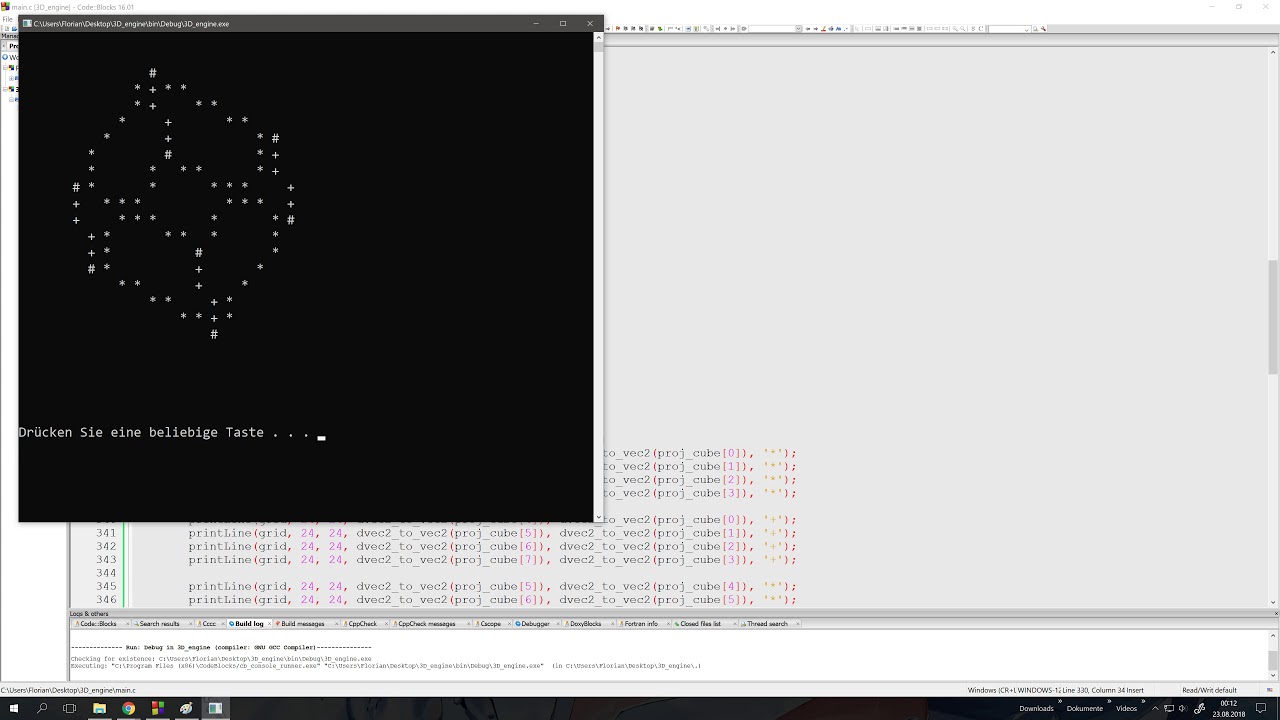Click the console prompt text 'Drücken Sie eine beliebige Taste'
The width and height of the screenshot is (1280, 720).
[x=141, y=433]
